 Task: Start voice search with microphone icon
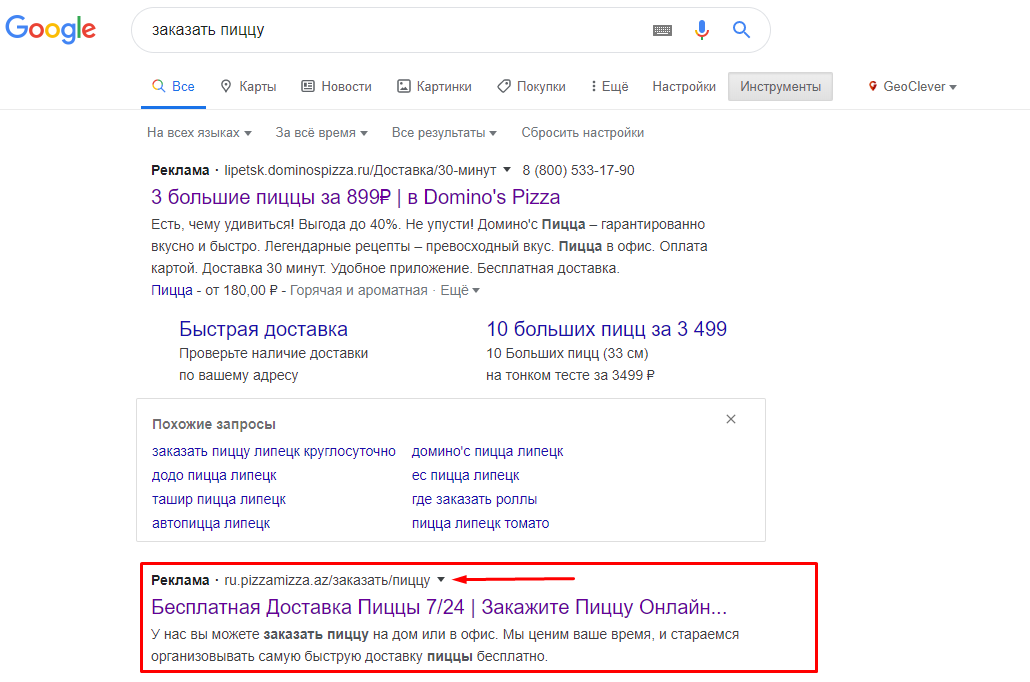[702, 30]
